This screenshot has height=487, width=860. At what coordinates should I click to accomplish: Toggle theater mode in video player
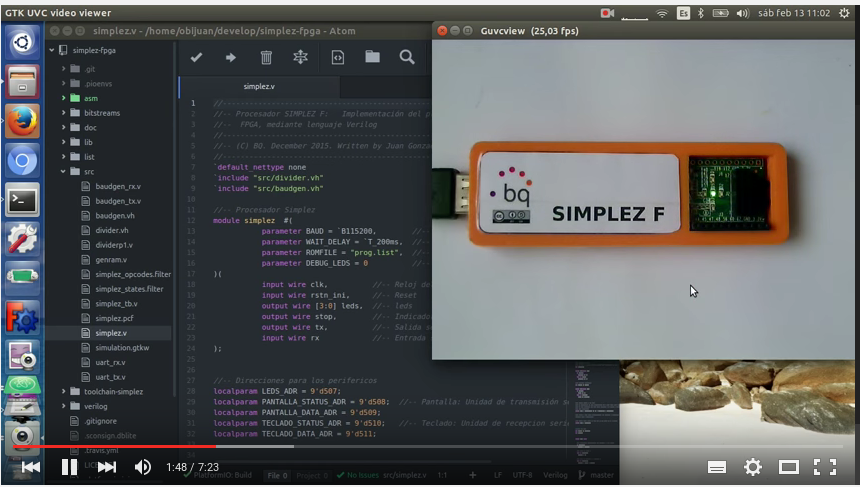[789, 467]
